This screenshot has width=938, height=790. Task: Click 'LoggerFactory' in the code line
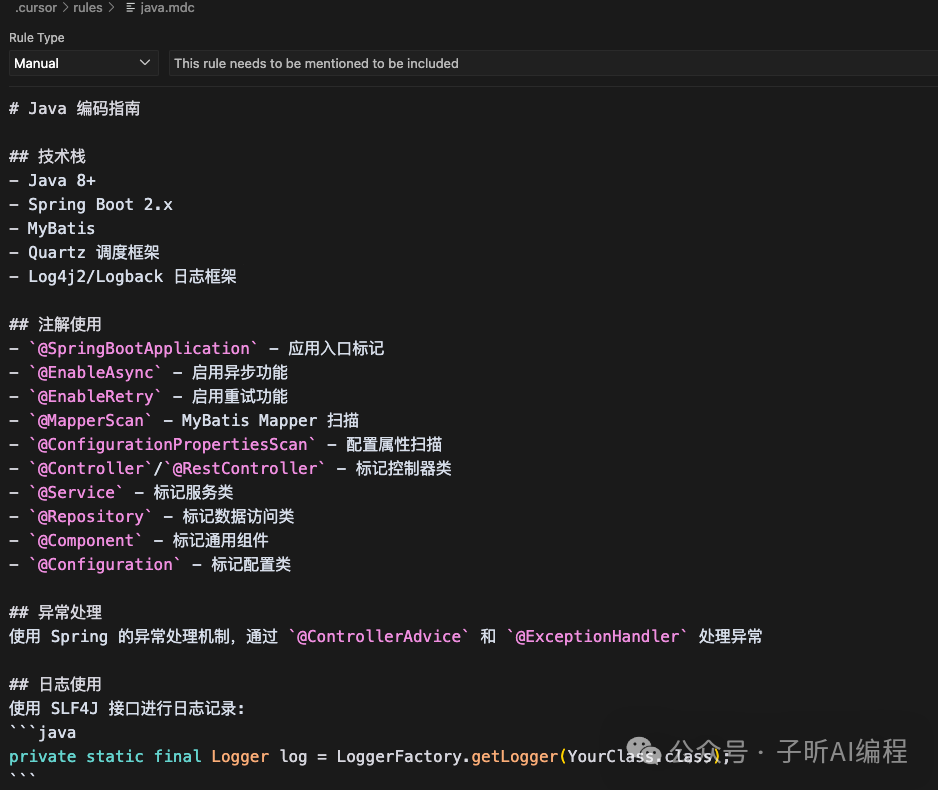[x=400, y=757]
